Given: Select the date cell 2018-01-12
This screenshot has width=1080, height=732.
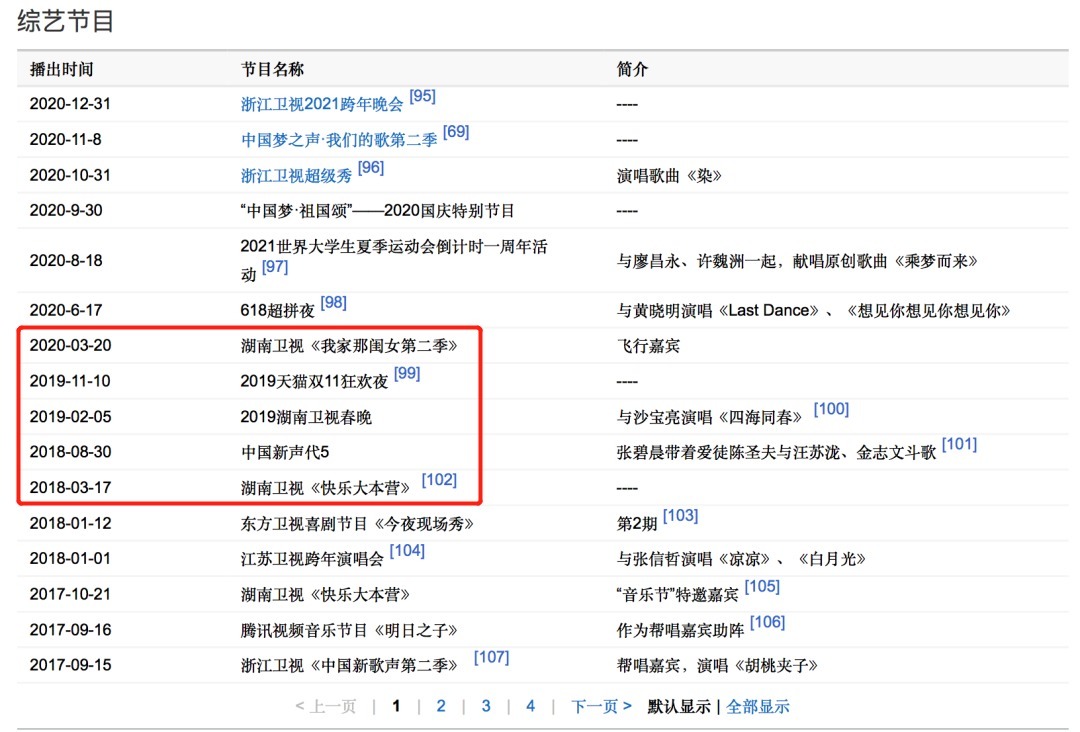Looking at the screenshot, I should click(x=70, y=523).
